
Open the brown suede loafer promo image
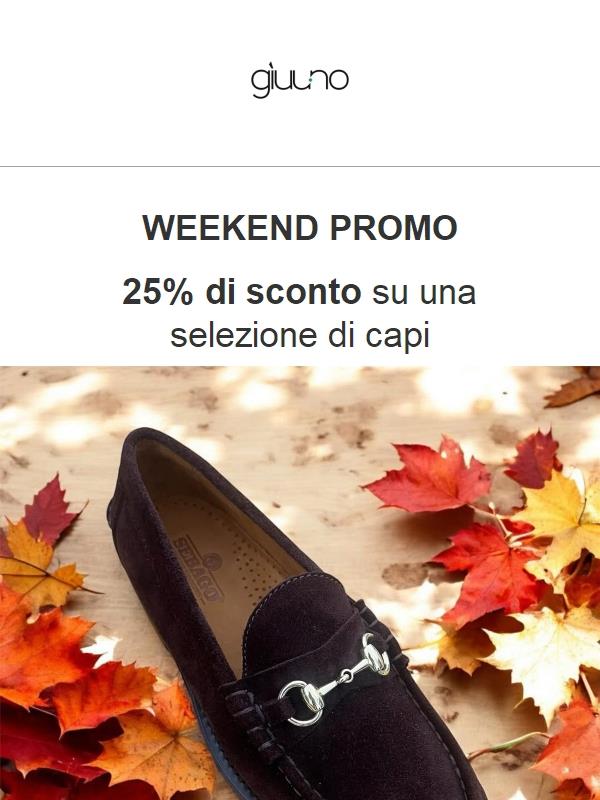click(x=300, y=583)
